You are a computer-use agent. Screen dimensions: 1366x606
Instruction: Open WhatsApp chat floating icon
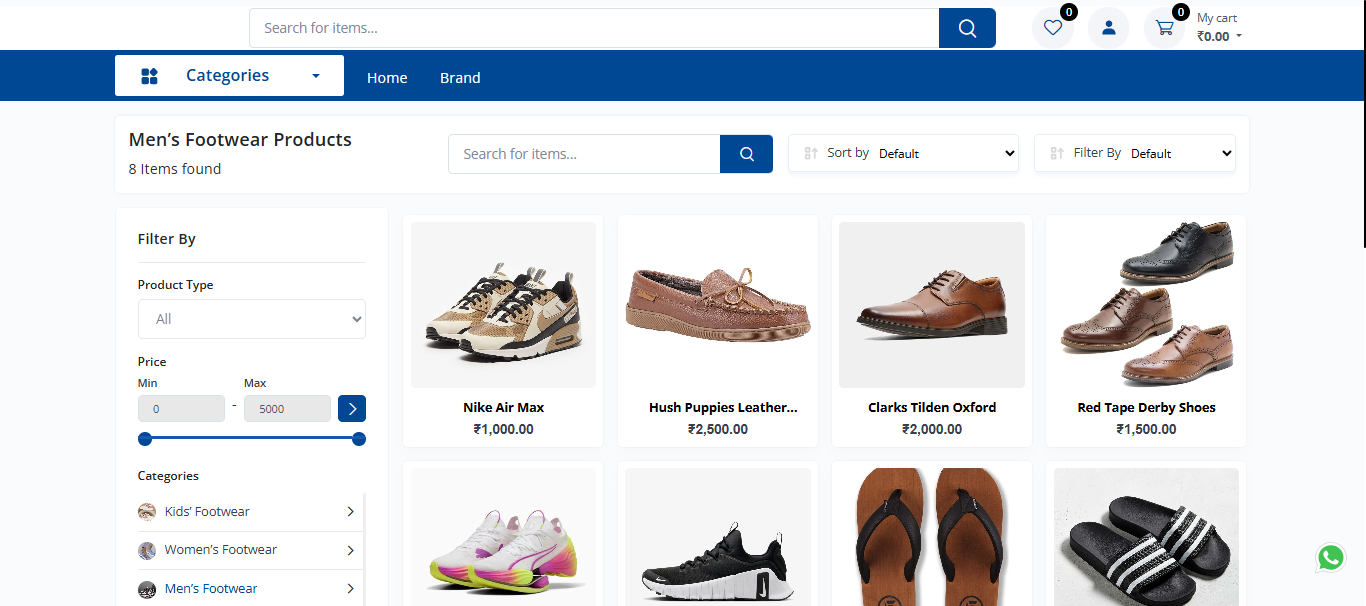(1330, 558)
